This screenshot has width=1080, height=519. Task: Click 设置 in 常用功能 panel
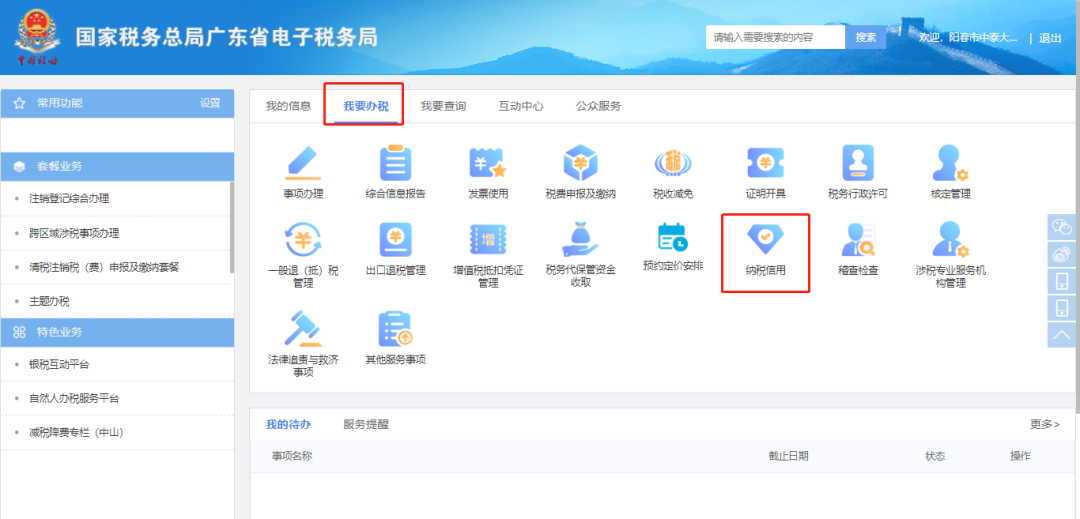click(x=210, y=103)
